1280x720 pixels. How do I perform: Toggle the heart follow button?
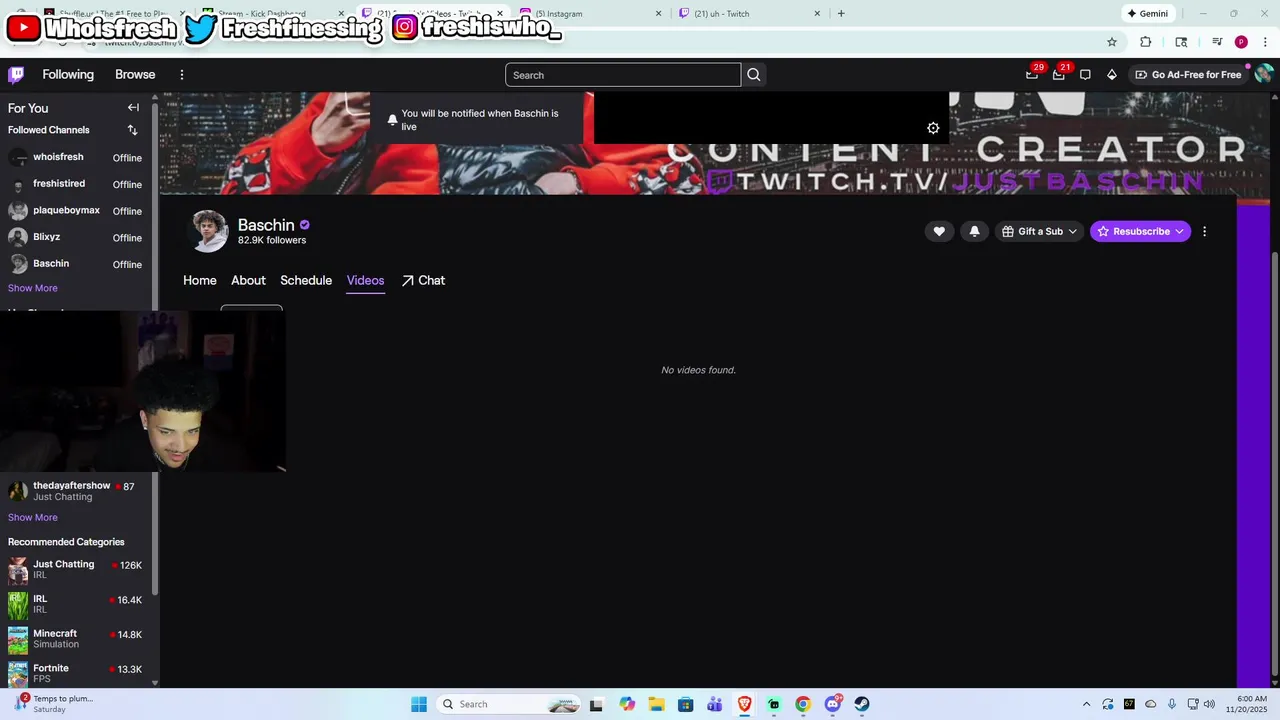click(939, 231)
